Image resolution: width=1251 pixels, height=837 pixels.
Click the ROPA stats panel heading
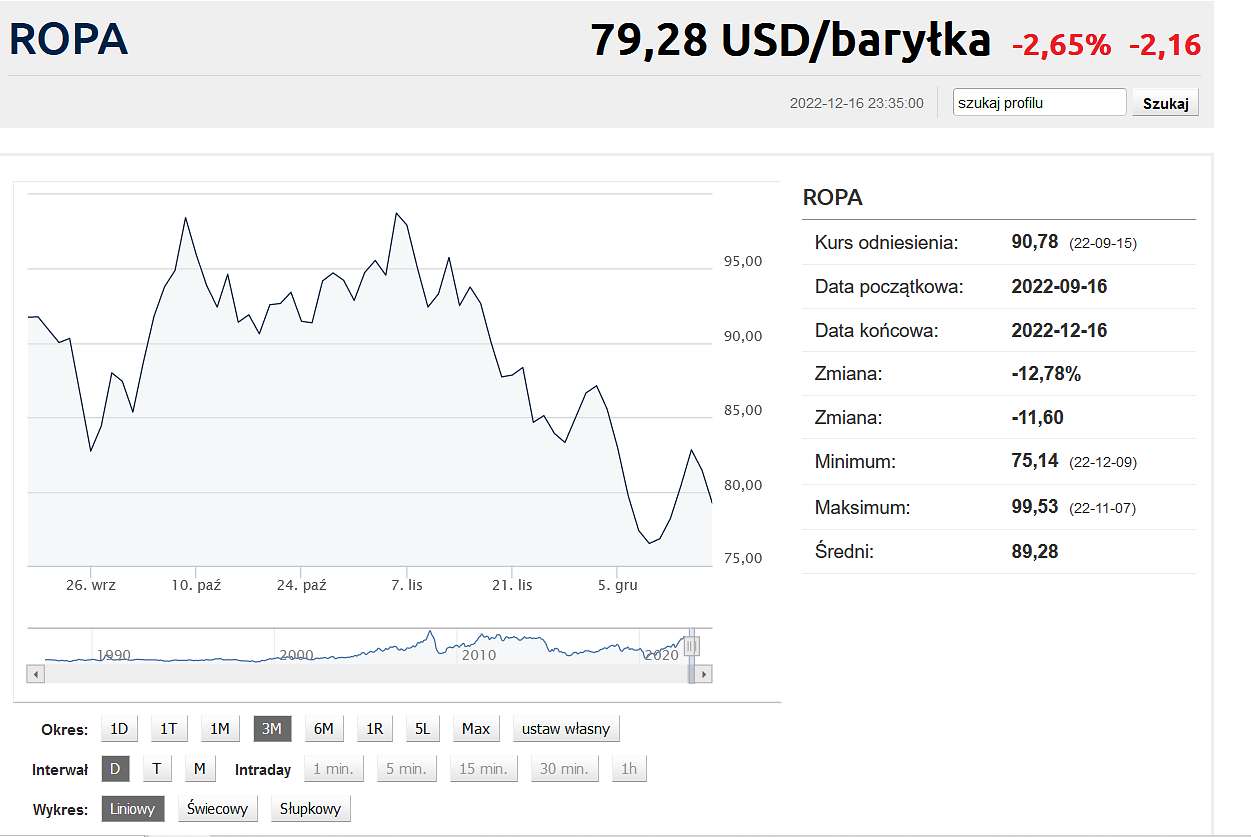833,198
